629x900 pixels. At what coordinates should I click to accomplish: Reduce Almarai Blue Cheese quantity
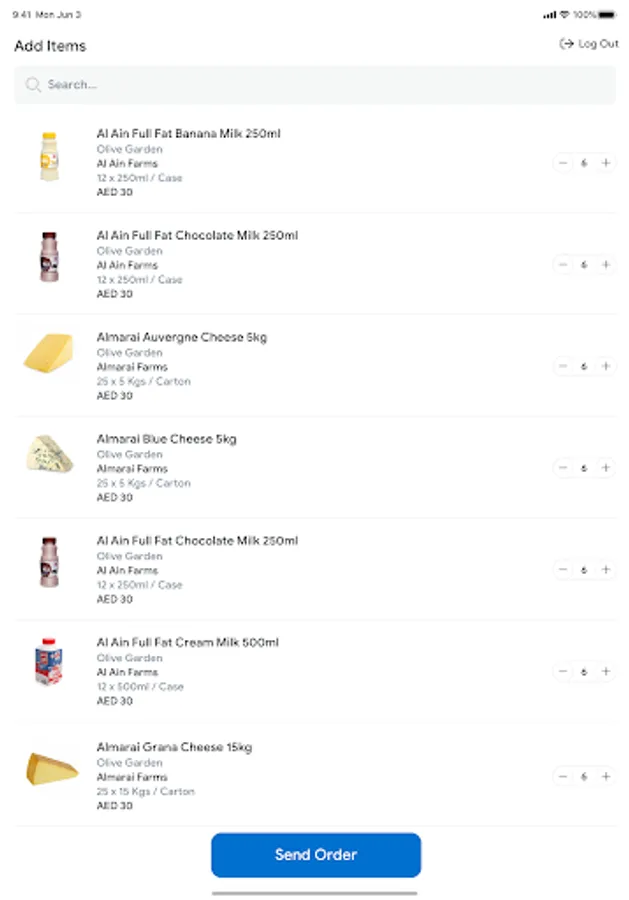pyautogui.click(x=563, y=468)
